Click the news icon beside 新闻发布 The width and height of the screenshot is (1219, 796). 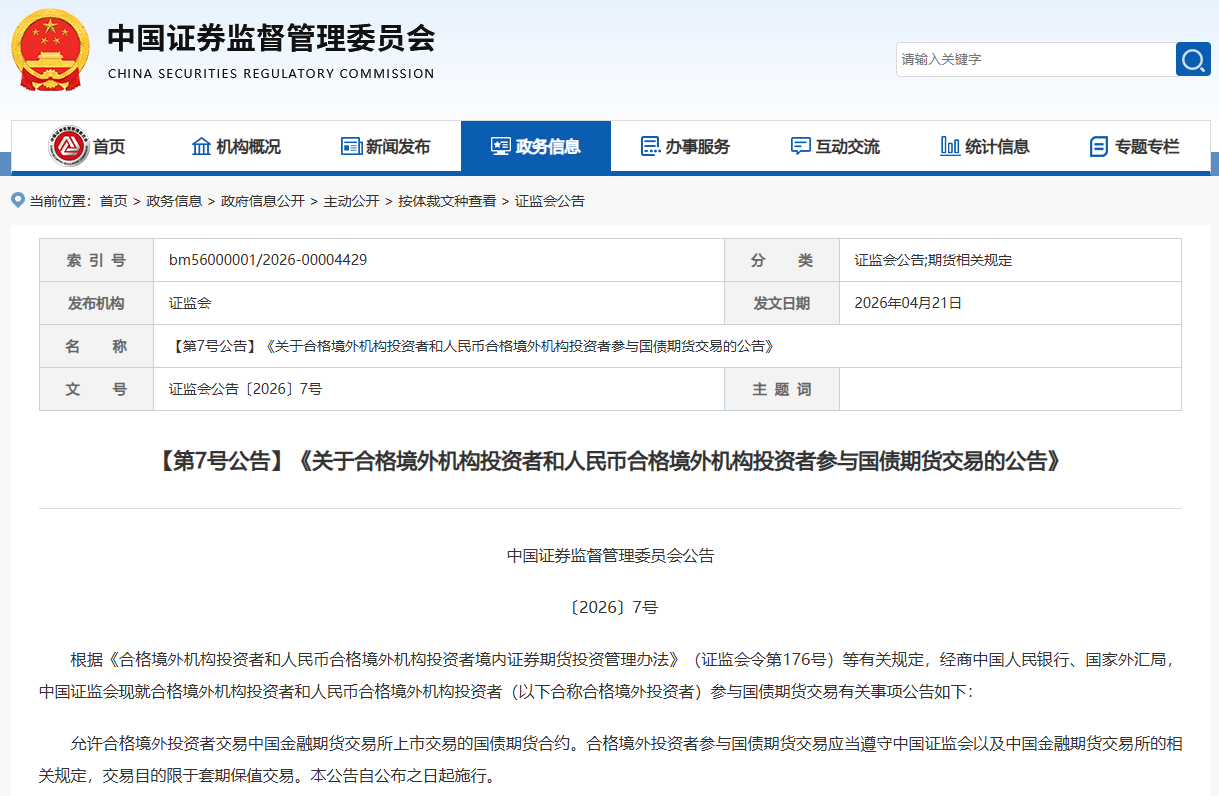pos(351,146)
